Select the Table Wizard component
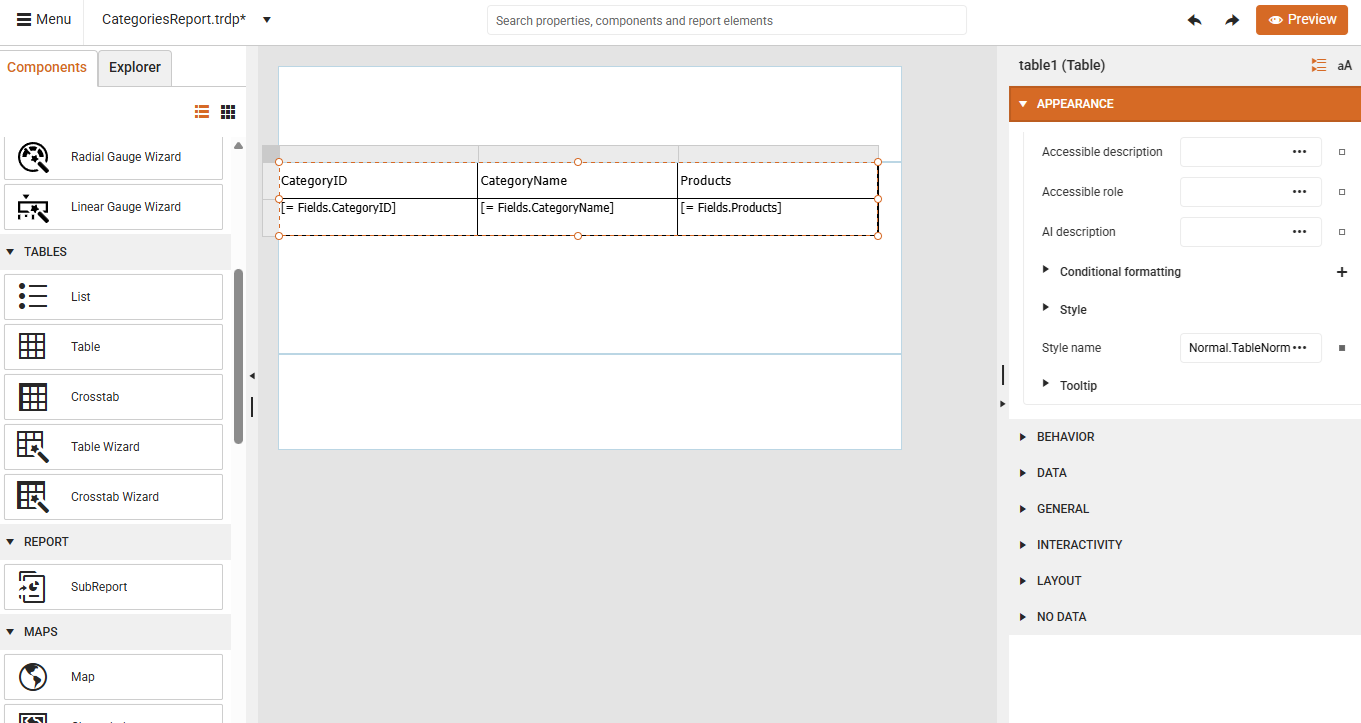This screenshot has width=1361, height=723. coord(113,447)
